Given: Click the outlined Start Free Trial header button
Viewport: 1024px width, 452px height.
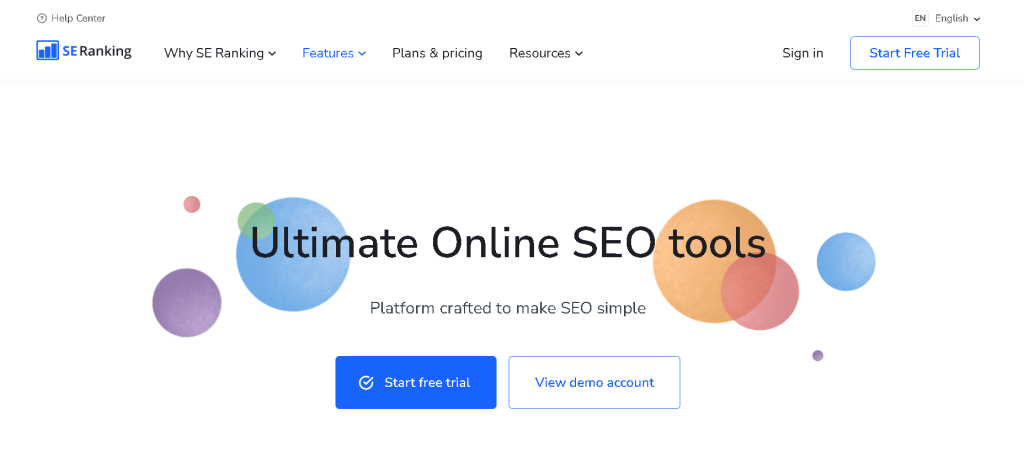Looking at the screenshot, I should [x=914, y=53].
